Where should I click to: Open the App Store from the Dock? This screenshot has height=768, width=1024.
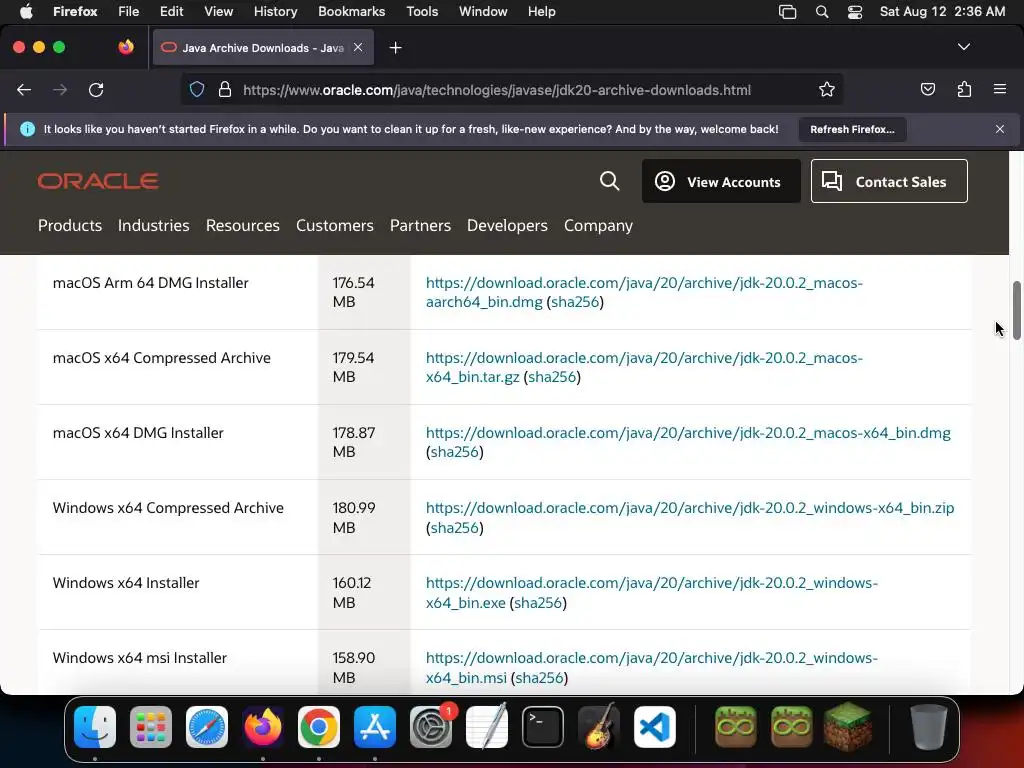pos(375,726)
